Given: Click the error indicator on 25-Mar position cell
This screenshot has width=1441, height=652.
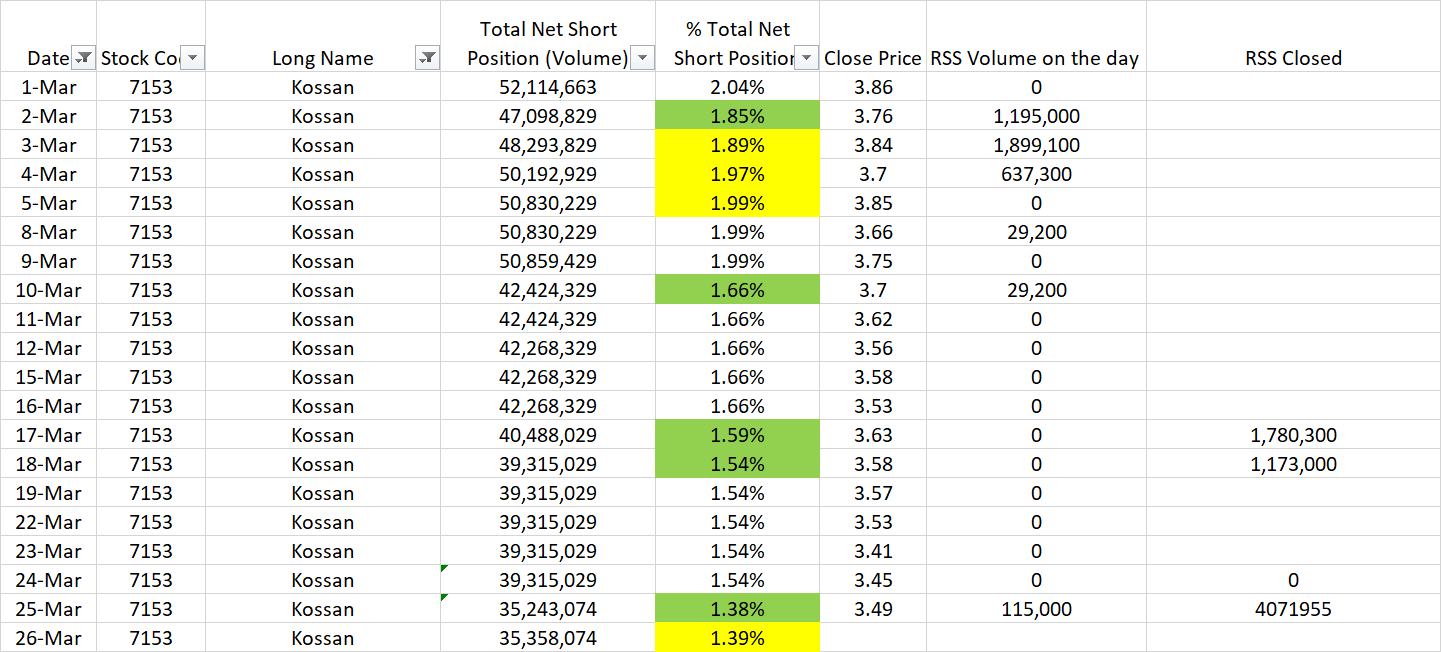Looking at the screenshot, I should pyautogui.click(x=446, y=599).
